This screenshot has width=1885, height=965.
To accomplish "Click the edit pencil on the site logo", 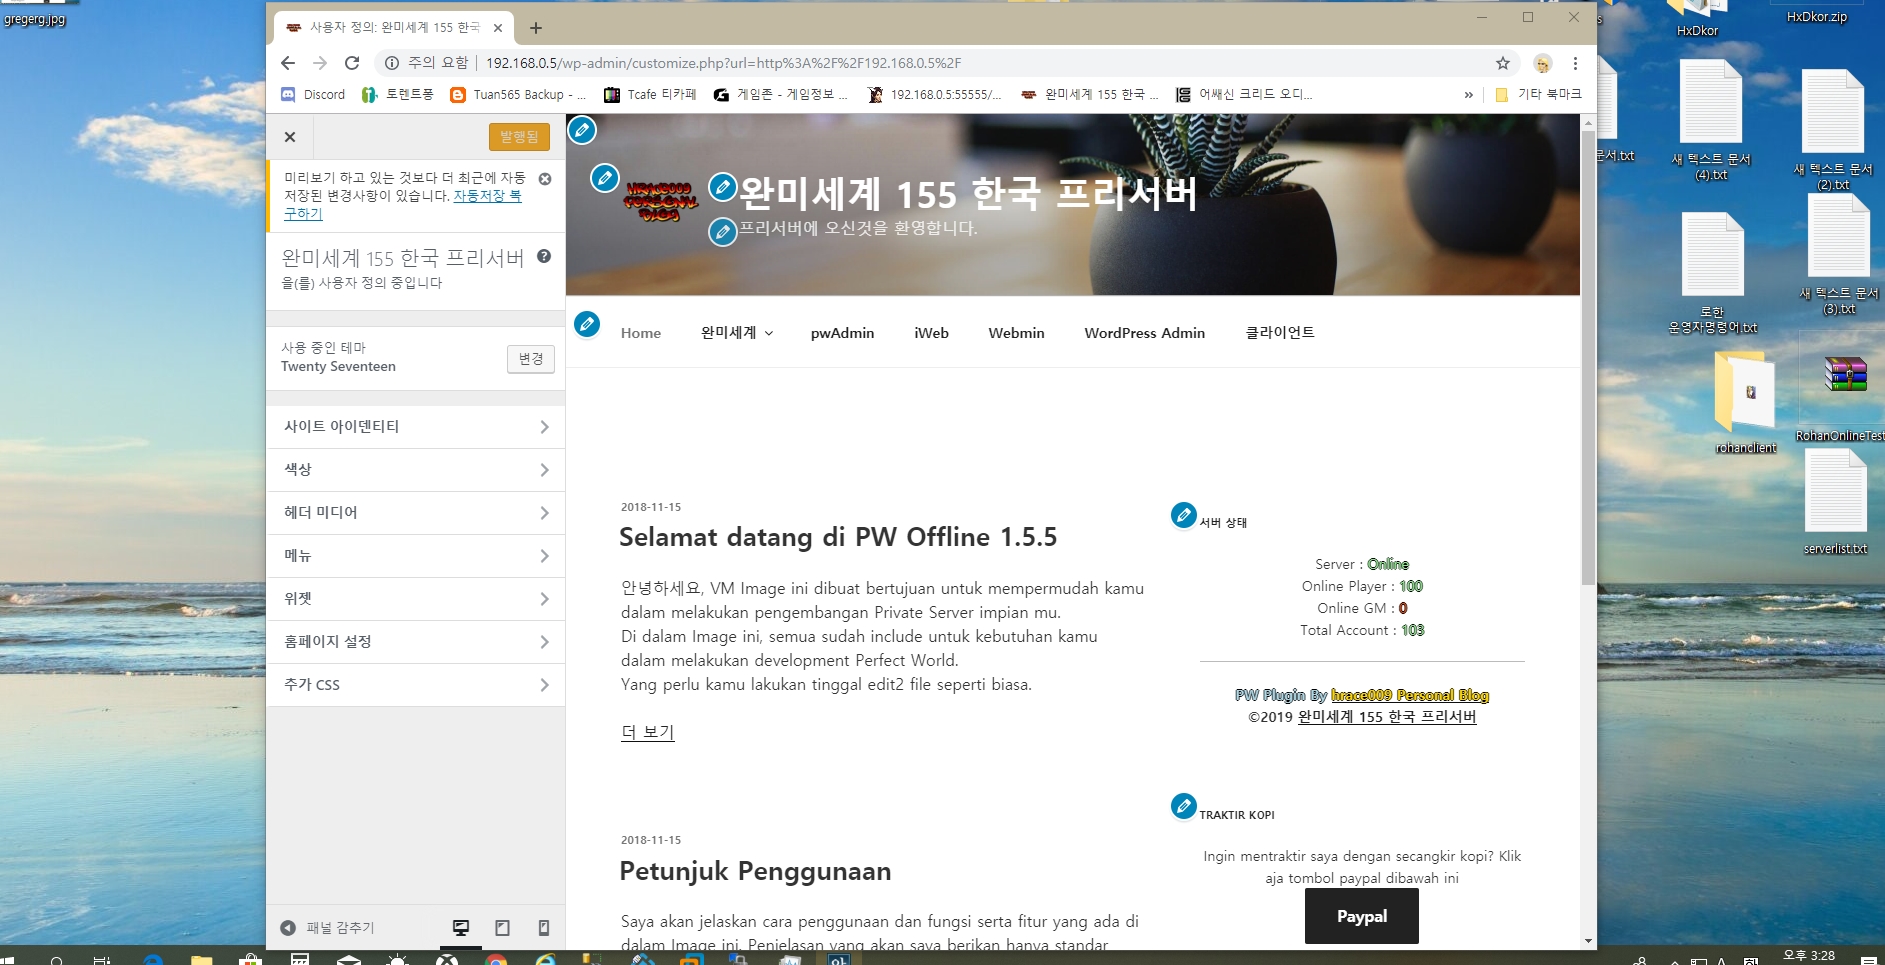I will point(604,178).
